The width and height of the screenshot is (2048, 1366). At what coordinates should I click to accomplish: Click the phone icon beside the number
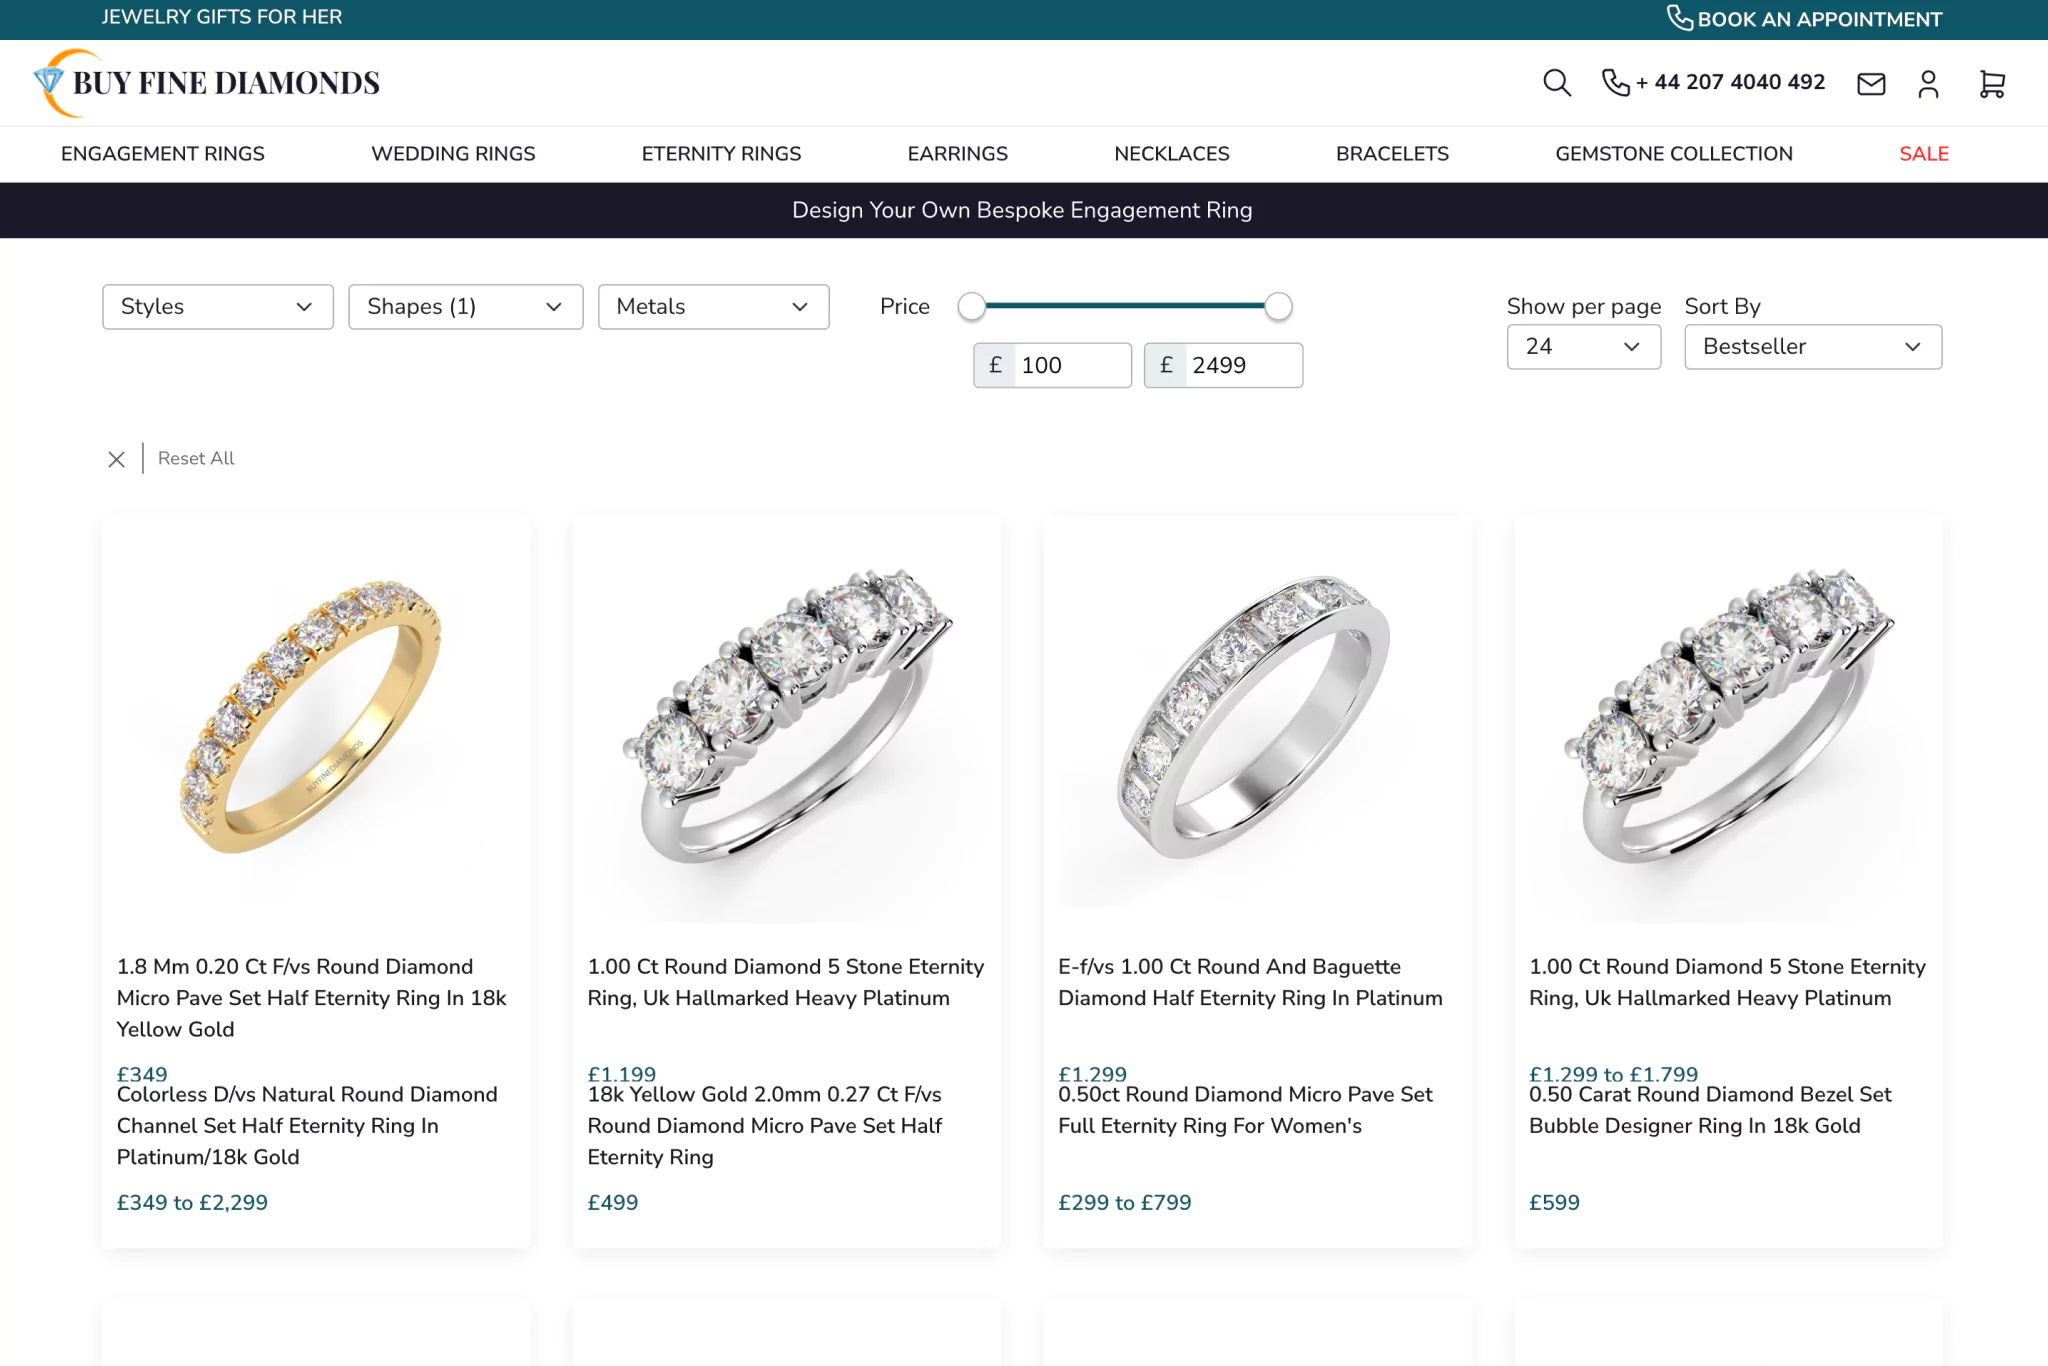tap(1615, 83)
